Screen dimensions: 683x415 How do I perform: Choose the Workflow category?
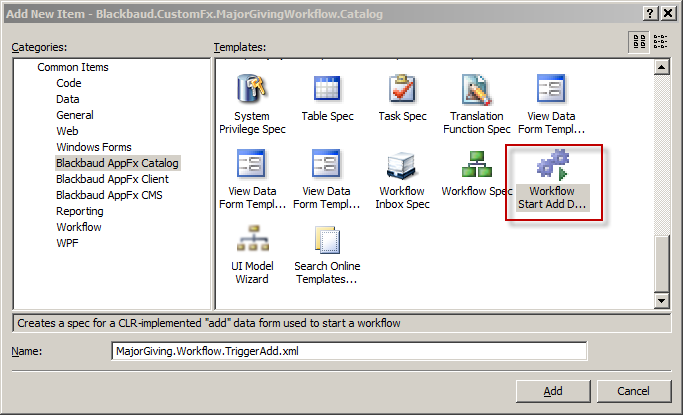78,227
